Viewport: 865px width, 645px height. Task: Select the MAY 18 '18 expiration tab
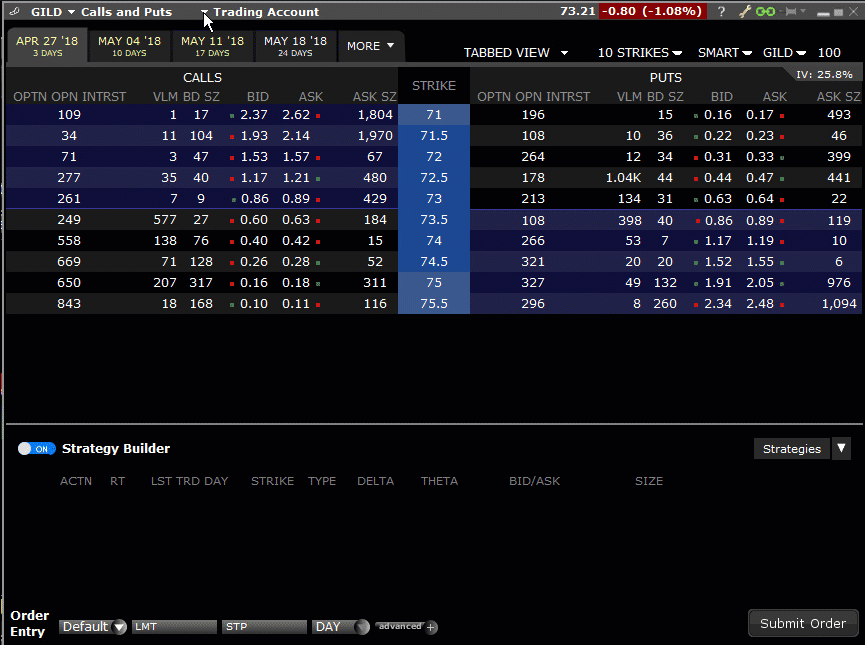click(295, 46)
